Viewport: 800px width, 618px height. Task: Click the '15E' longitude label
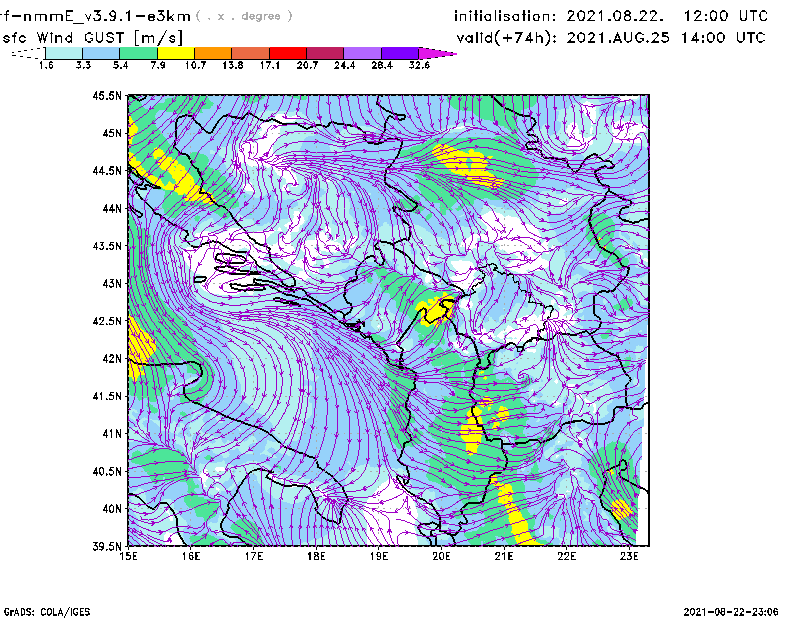click(x=128, y=556)
